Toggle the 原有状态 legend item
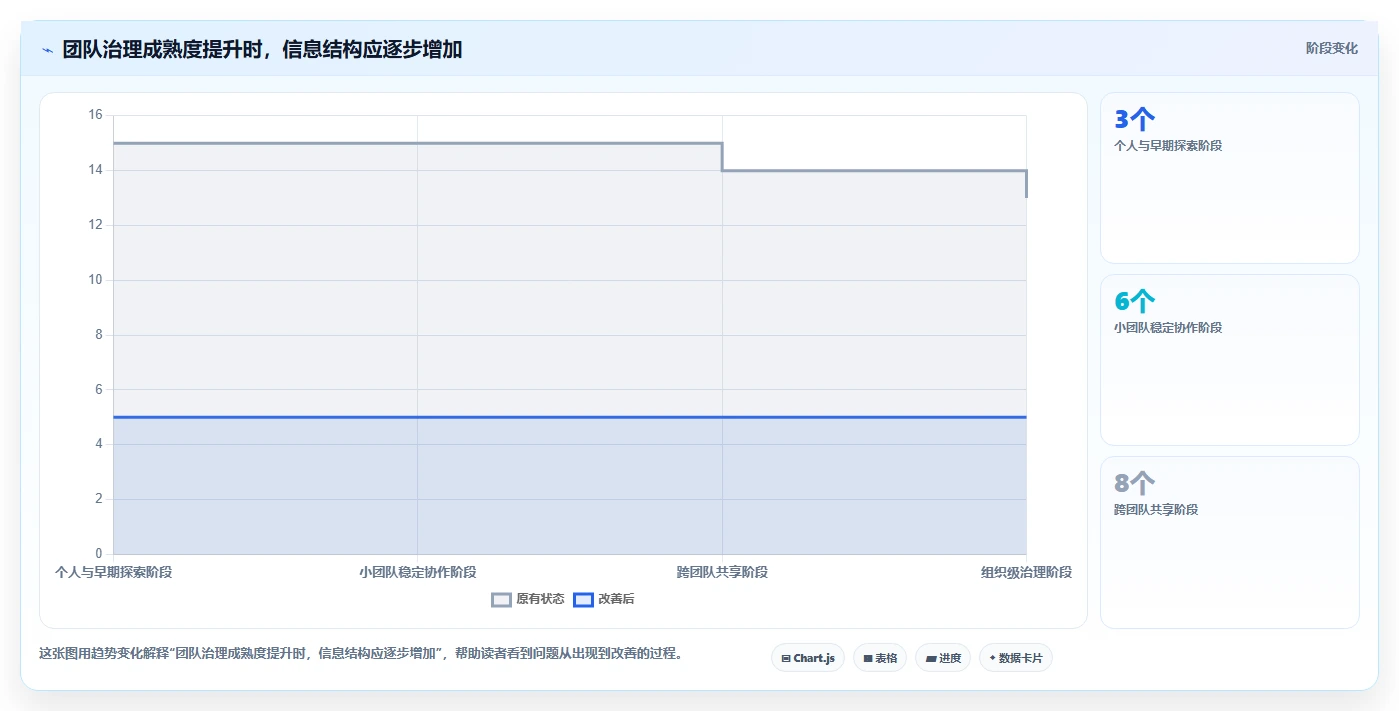The image size is (1399, 711). point(528,599)
